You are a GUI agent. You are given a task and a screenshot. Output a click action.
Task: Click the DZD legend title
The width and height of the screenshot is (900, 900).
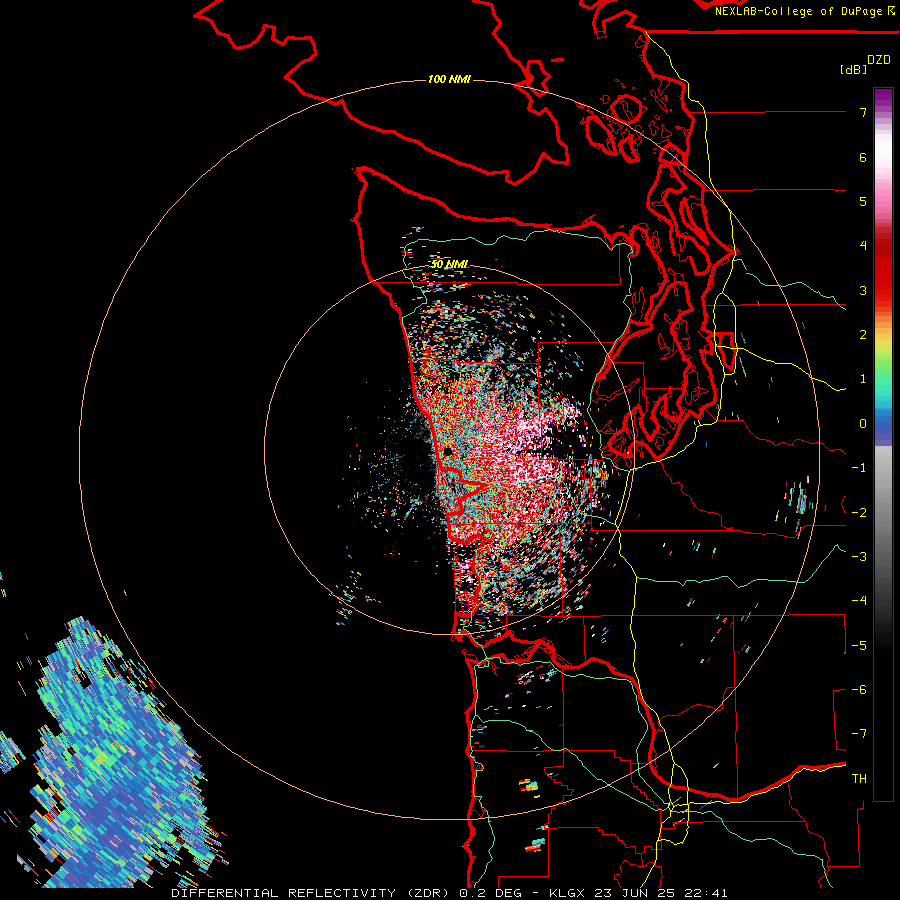(879, 60)
